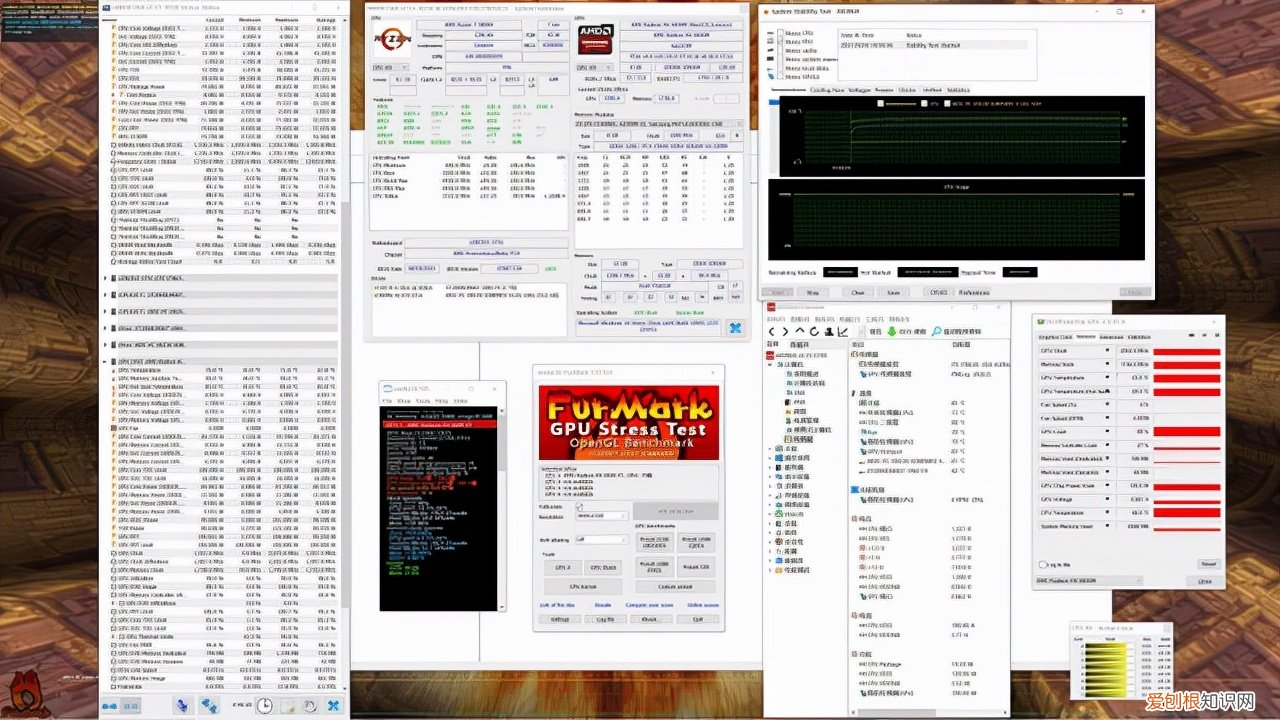Enable the Fullscreen checkbox in FurMark
This screenshot has width=1280, height=720.
pyautogui.click(x=579, y=506)
